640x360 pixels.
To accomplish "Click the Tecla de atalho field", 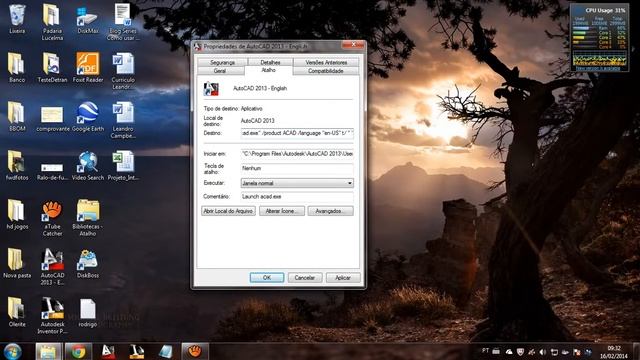I will (297, 168).
